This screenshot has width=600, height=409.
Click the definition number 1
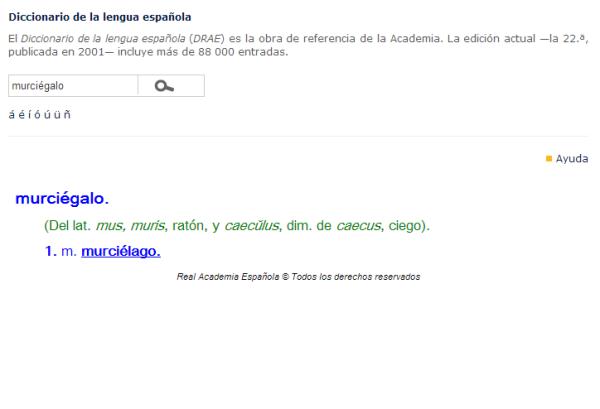(49, 251)
